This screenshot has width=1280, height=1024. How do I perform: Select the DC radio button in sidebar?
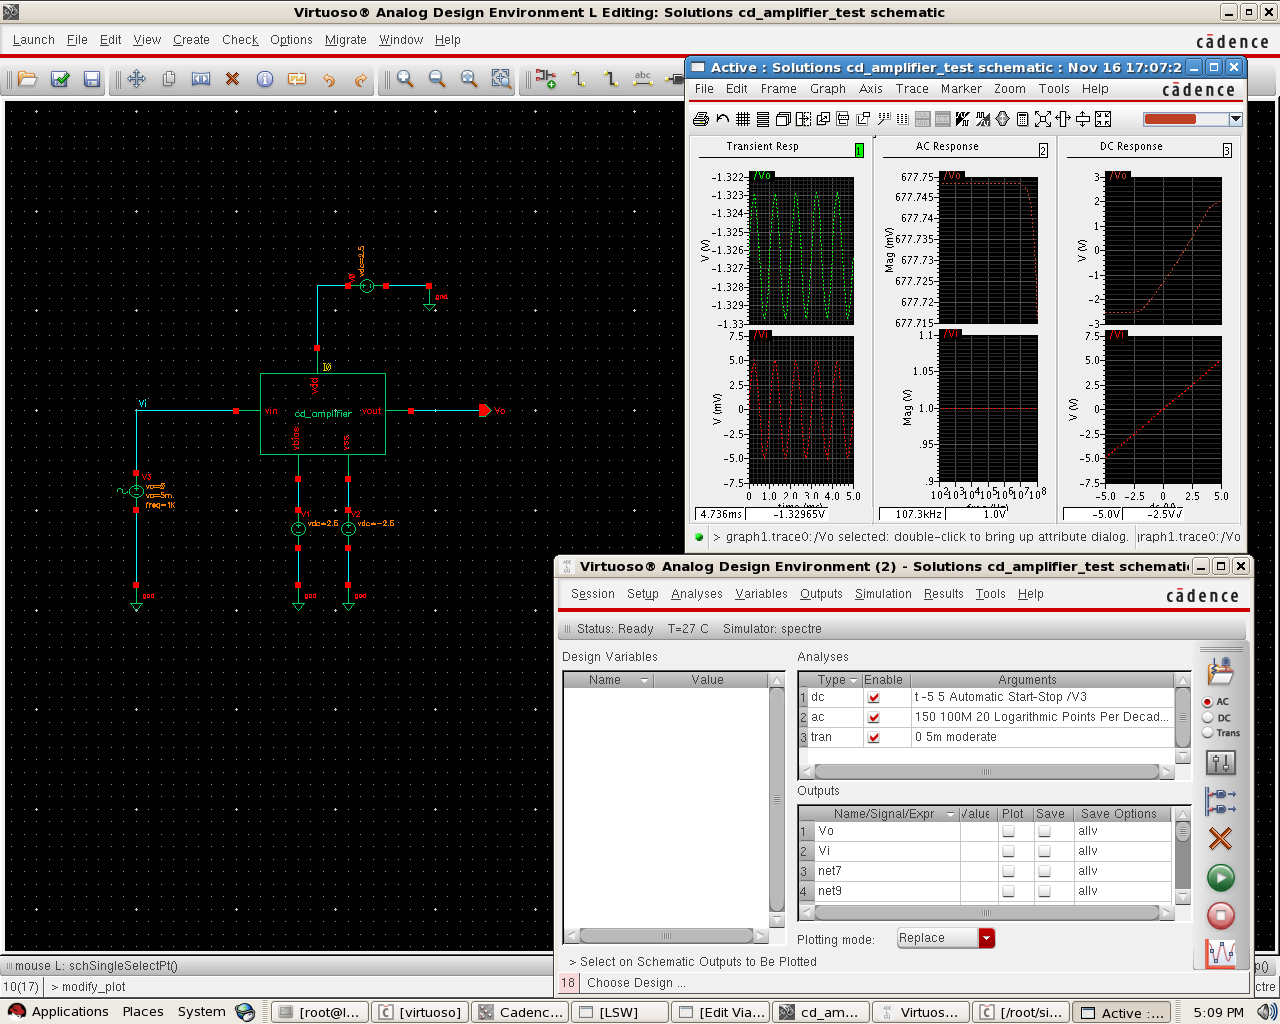click(x=1207, y=718)
